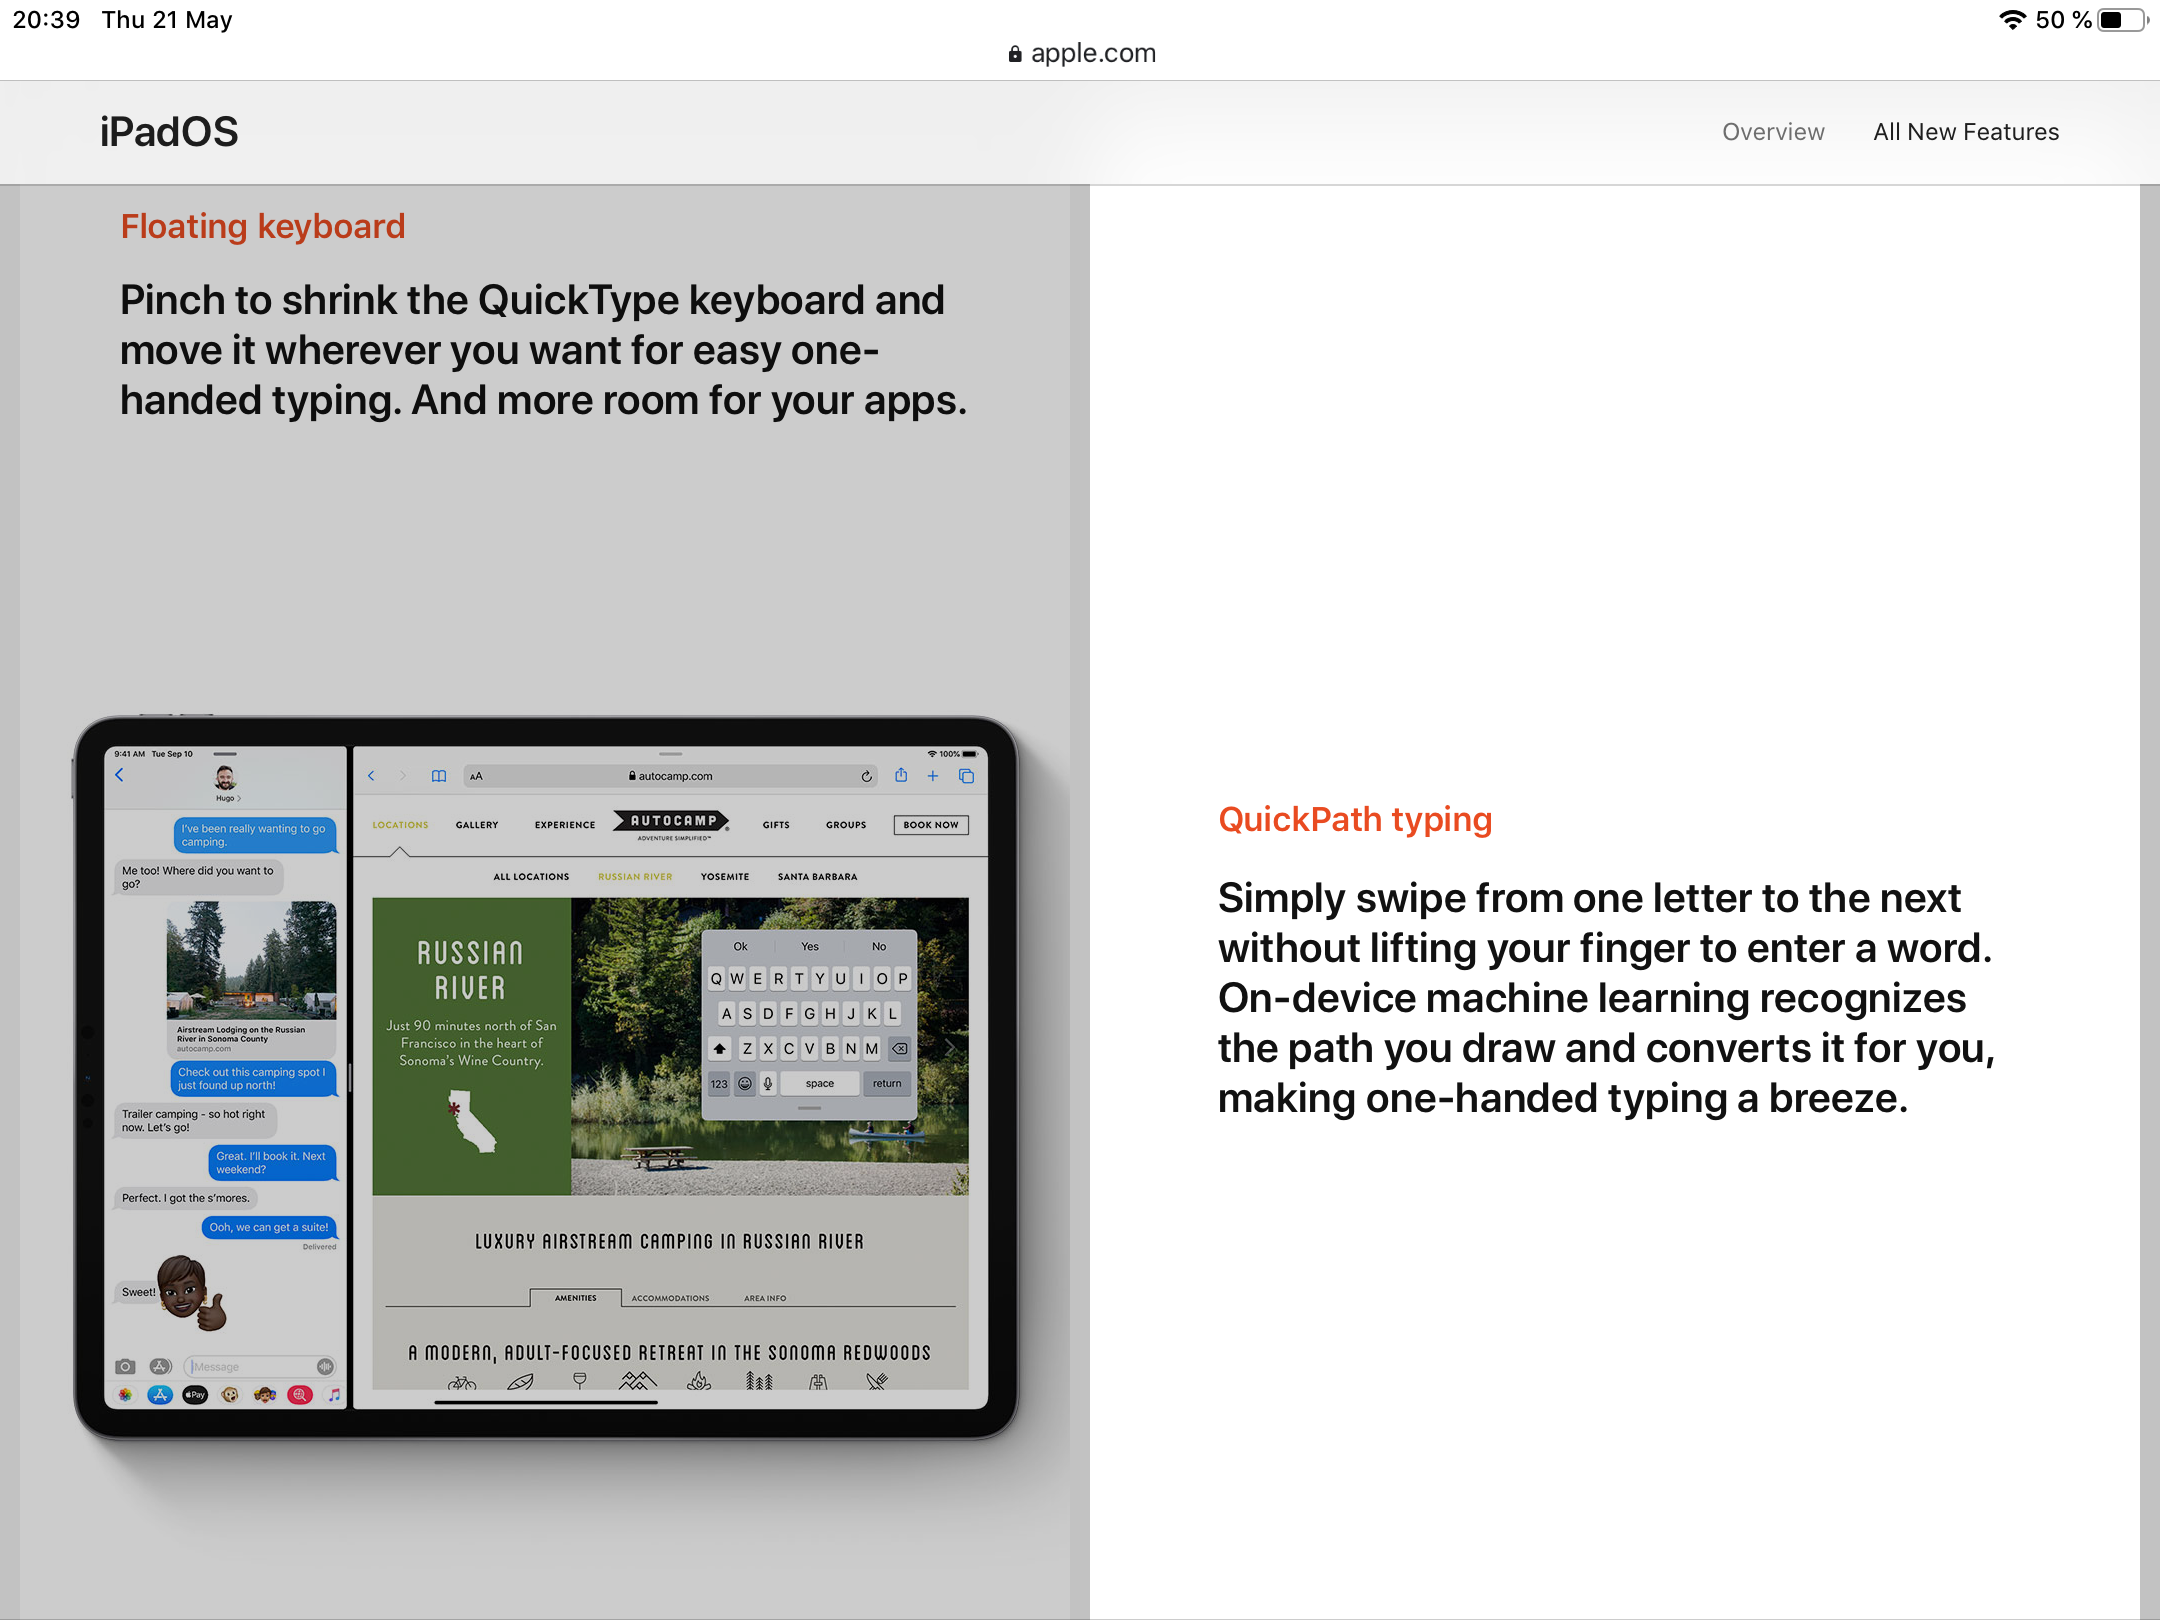Screen dimensions: 2160x1620
Task: Tap the Photos icon in the Messages app strip
Action: (x=125, y=1395)
